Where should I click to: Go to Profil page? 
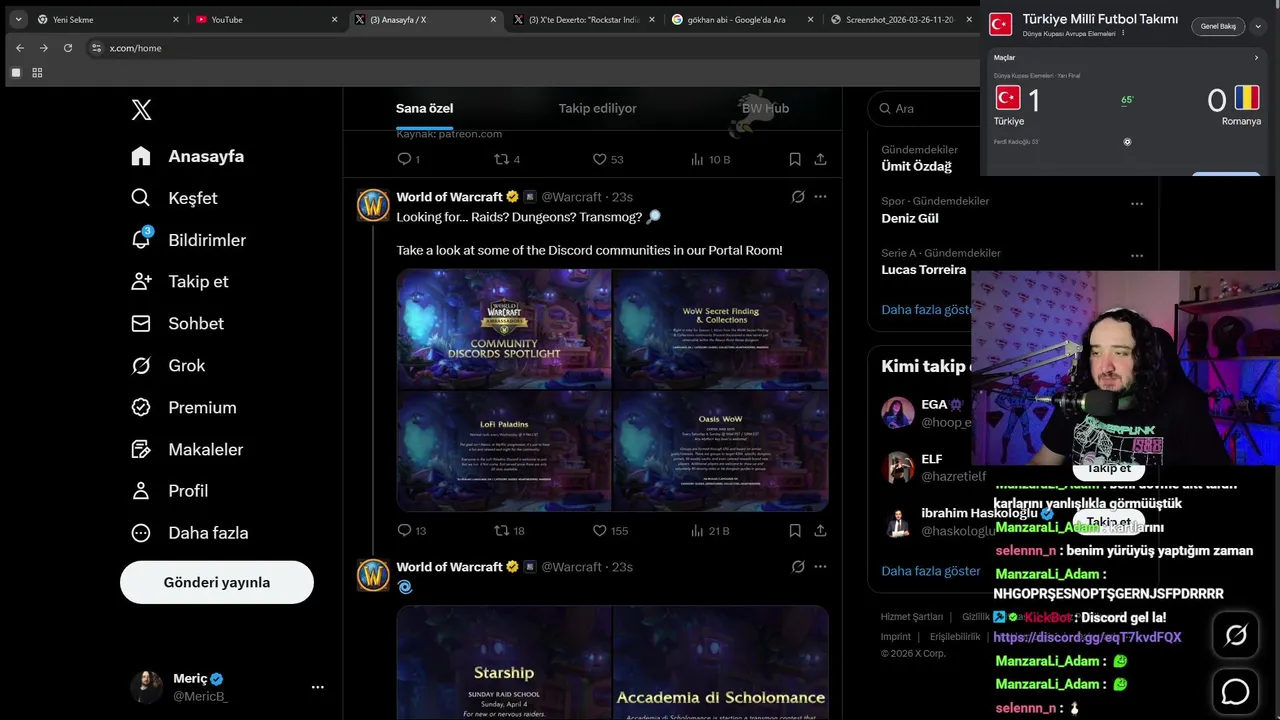[170, 490]
